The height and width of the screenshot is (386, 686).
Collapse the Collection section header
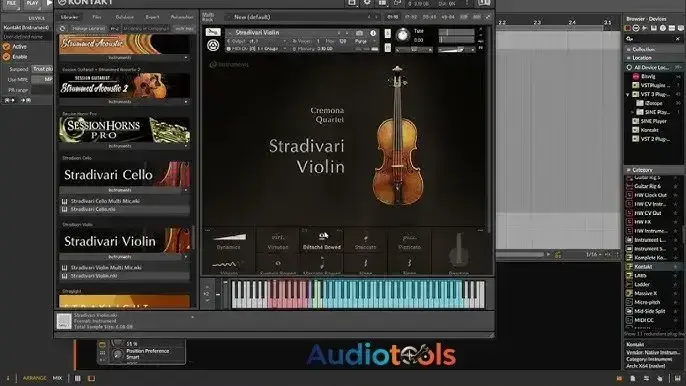[654, 49]
